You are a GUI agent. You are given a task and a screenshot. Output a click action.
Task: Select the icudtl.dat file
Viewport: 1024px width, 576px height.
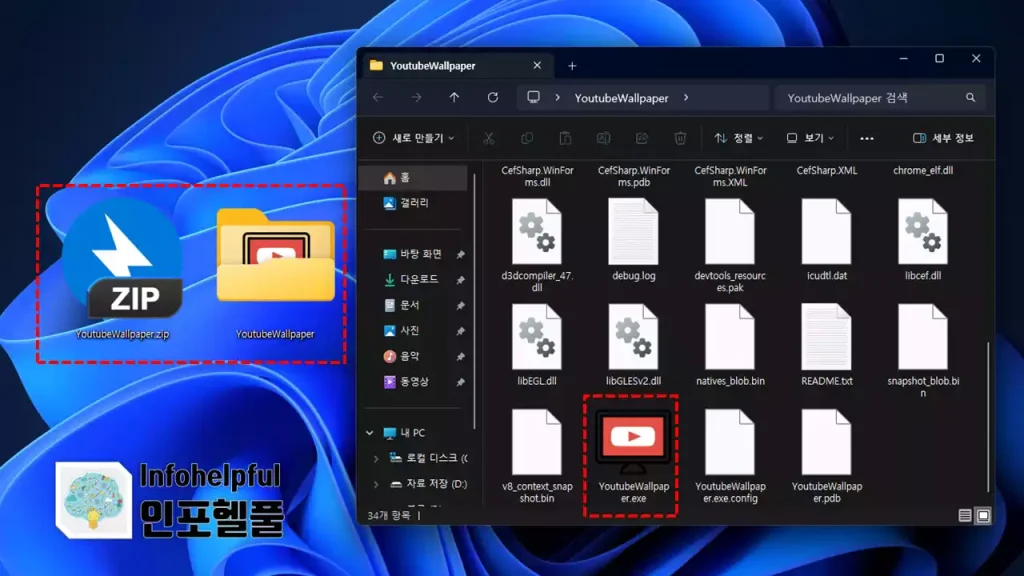[x=826, y=240]
